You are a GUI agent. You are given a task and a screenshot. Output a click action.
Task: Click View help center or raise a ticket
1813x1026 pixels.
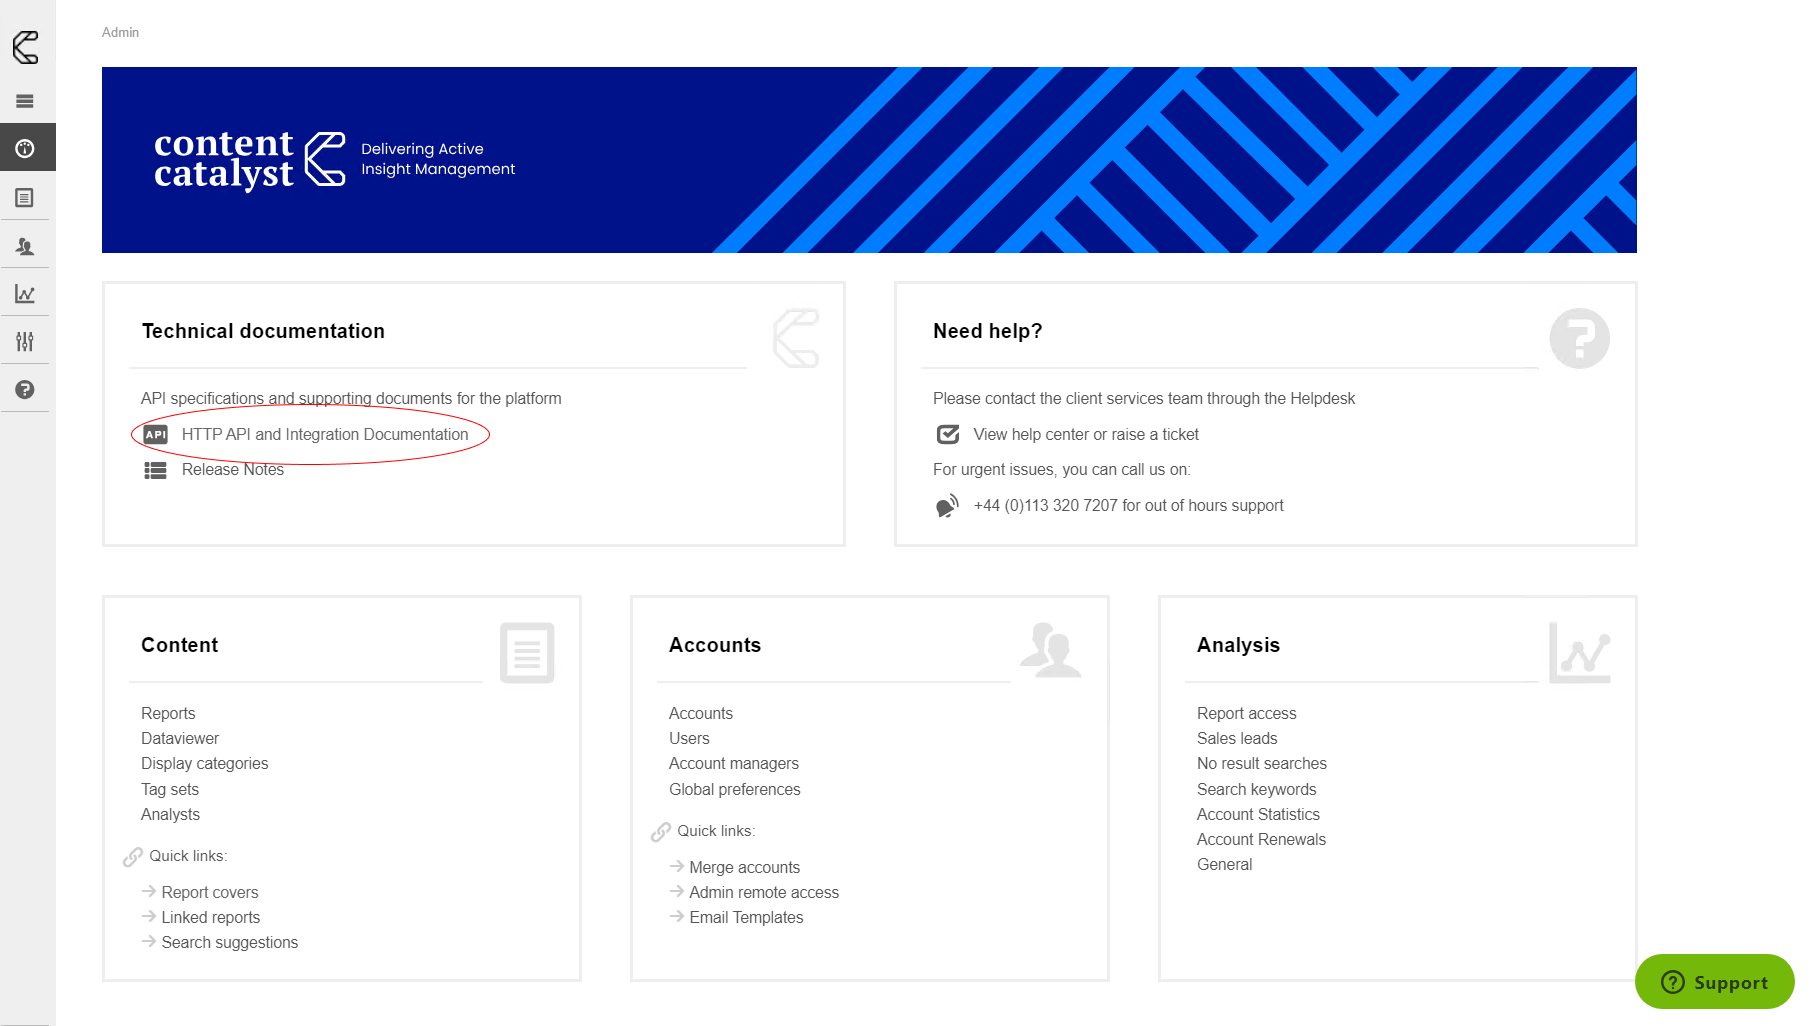pyautogui.click(x=1085, y=434)
